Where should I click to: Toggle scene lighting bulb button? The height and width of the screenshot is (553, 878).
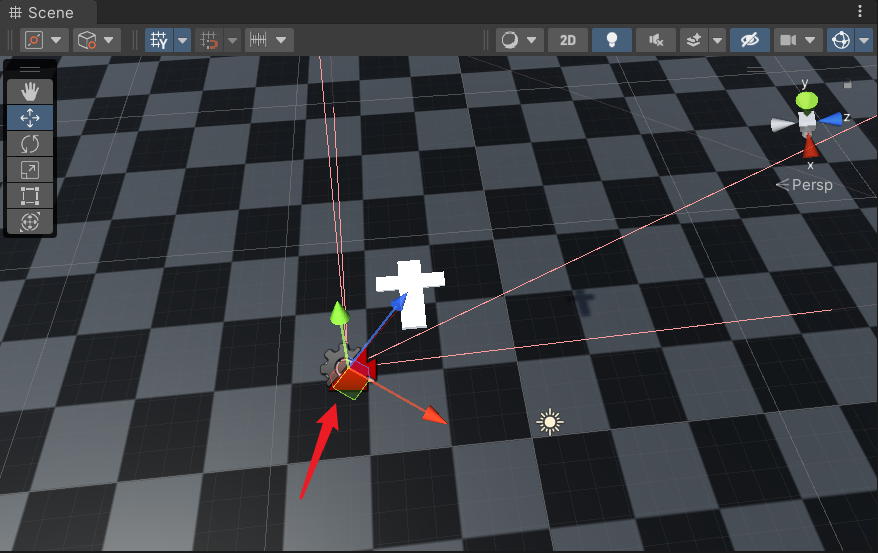[x=612, y=40]
